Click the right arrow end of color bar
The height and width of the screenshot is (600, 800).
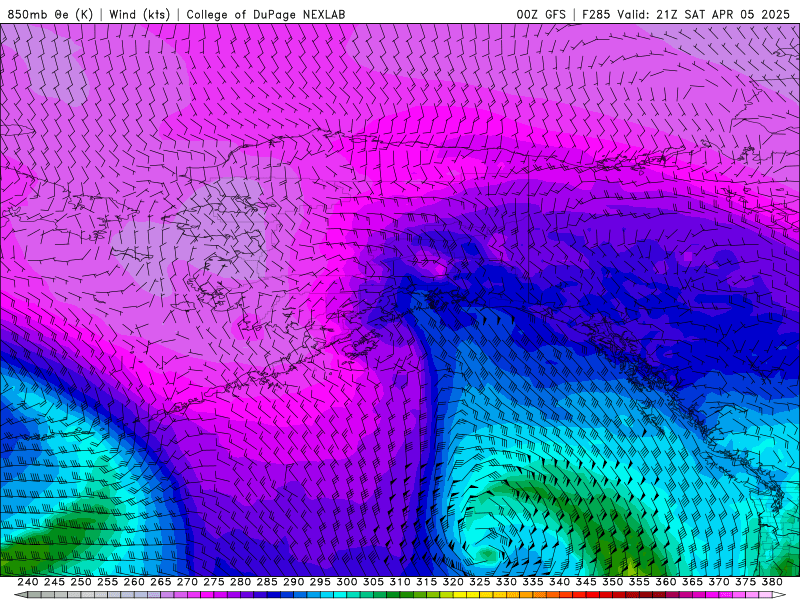pos(779,595)
